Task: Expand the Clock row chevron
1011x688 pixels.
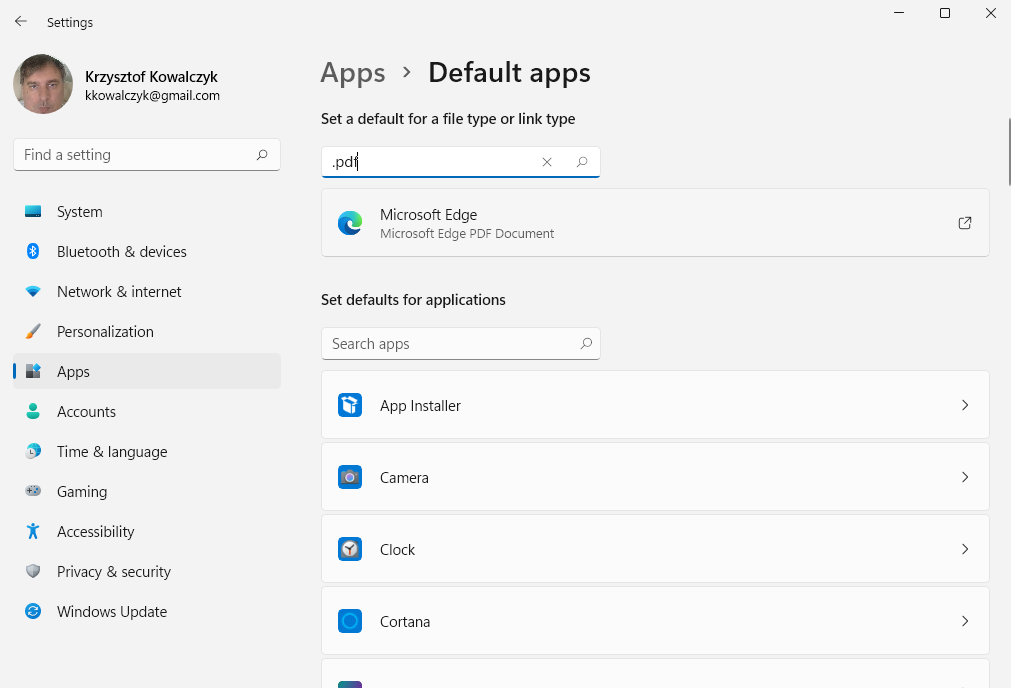Action: click(965, 549)
